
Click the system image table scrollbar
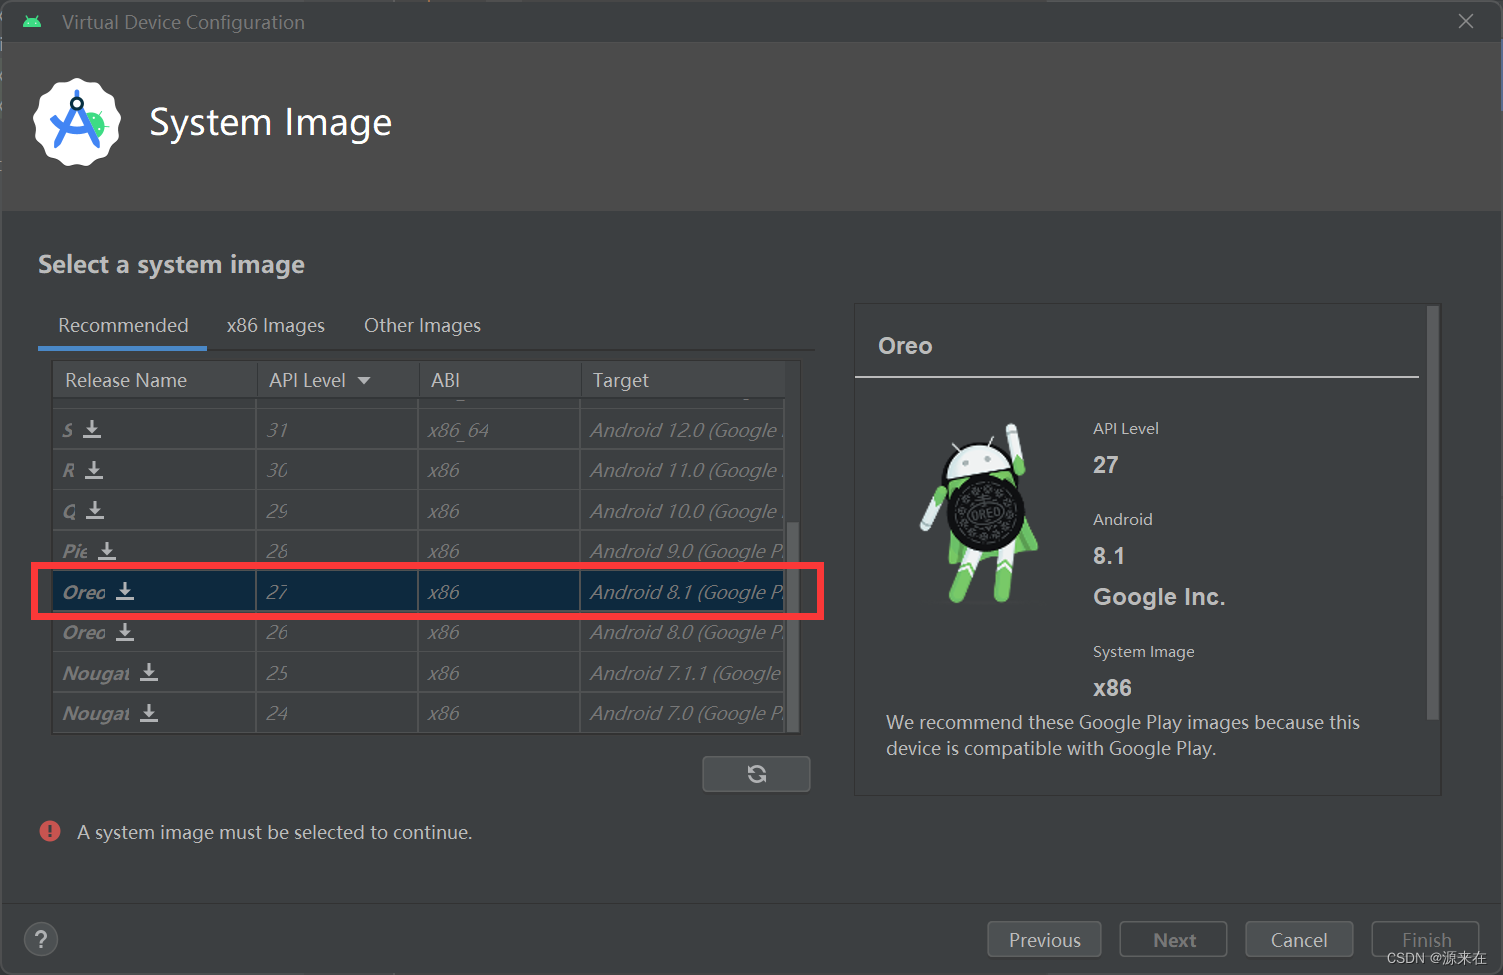point(793,626)
